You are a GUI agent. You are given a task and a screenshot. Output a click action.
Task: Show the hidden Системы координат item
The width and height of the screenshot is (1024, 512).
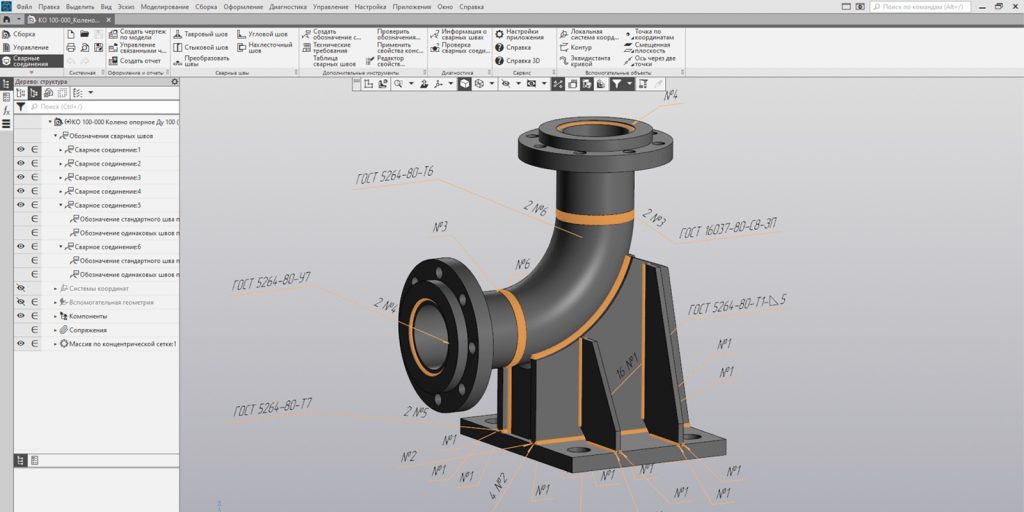[21, 288]
